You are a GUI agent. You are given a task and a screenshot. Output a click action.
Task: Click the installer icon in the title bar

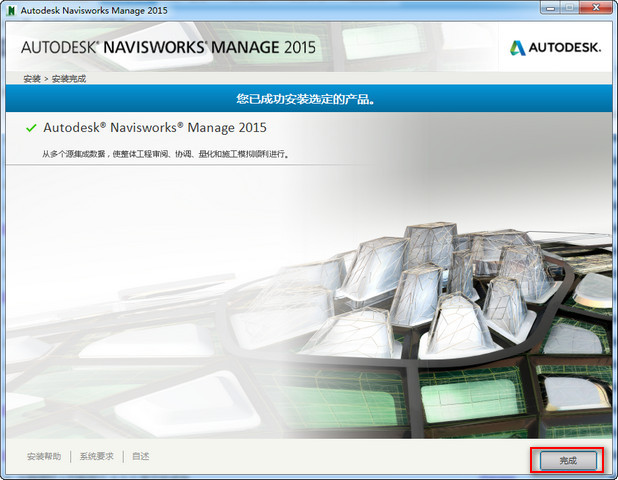[11, 10]
